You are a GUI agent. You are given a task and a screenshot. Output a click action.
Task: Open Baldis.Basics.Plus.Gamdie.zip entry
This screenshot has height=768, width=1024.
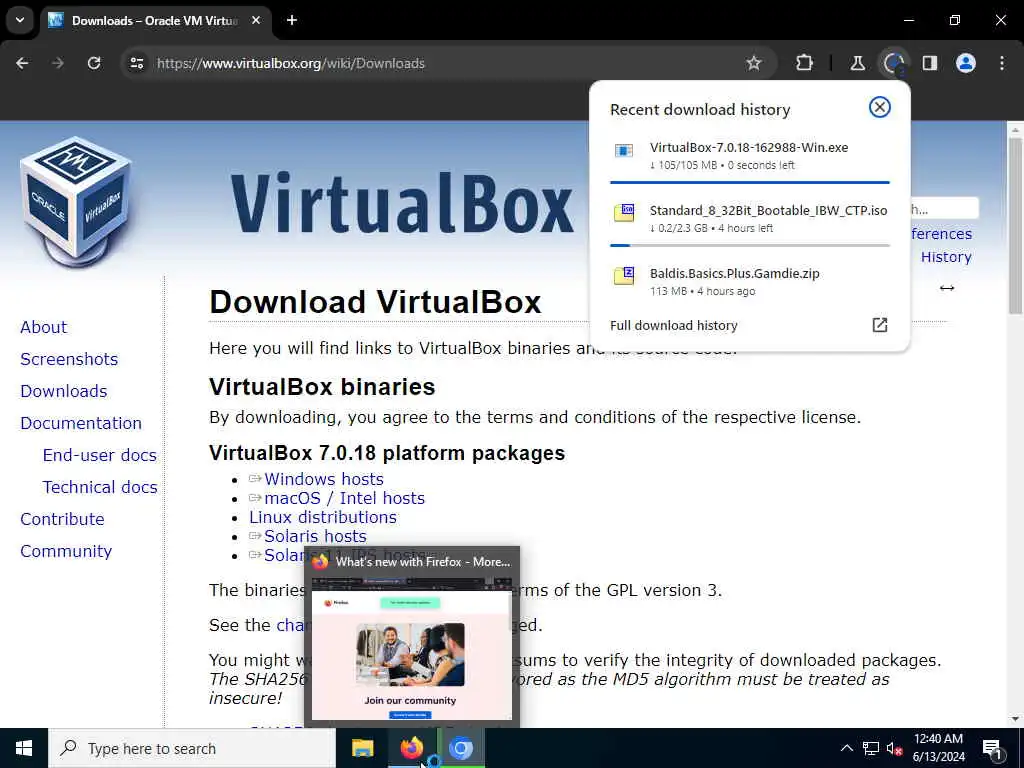750,281
